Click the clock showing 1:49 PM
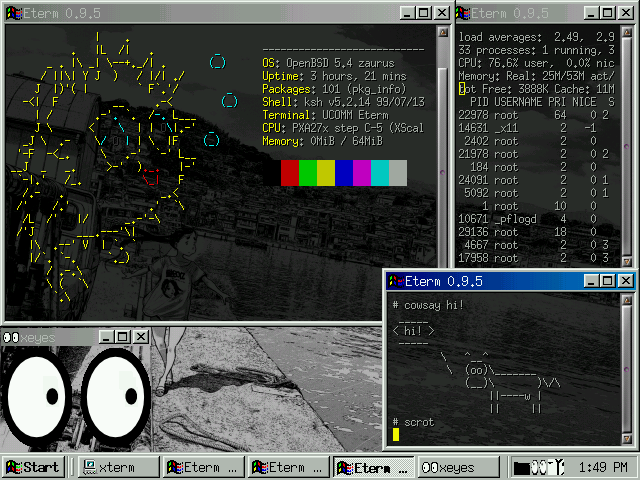The image size is (640, 480). pos(603,467)
